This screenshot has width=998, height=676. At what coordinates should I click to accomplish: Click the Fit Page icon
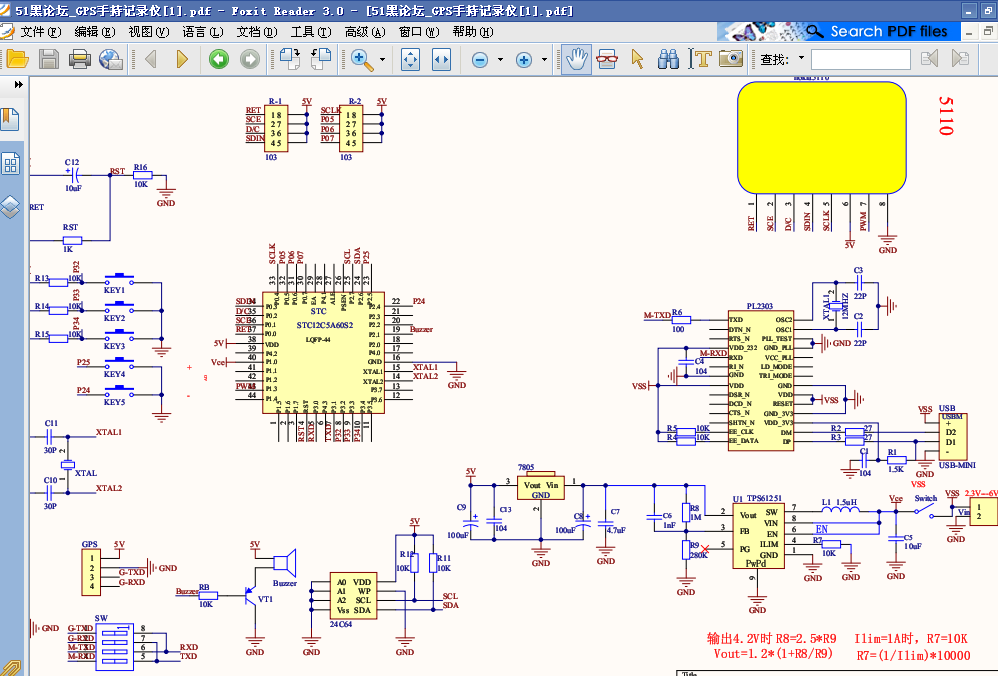coord(411,59)
